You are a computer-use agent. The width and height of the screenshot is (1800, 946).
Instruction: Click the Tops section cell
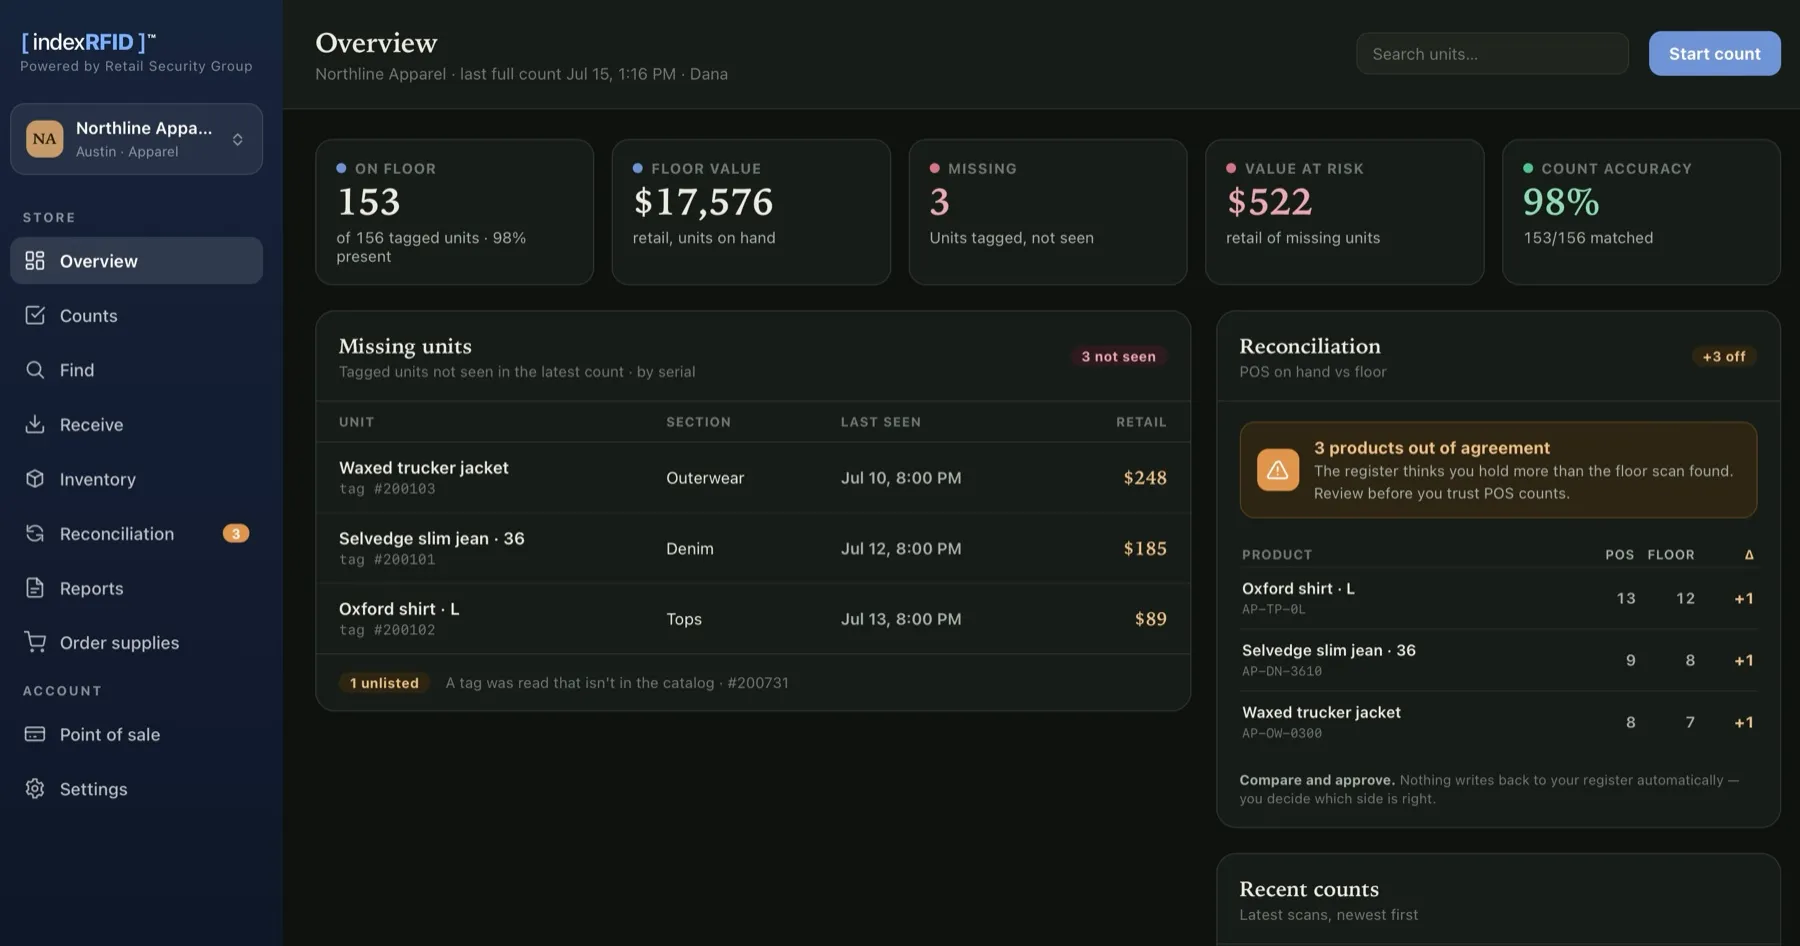tap(684, 619)
